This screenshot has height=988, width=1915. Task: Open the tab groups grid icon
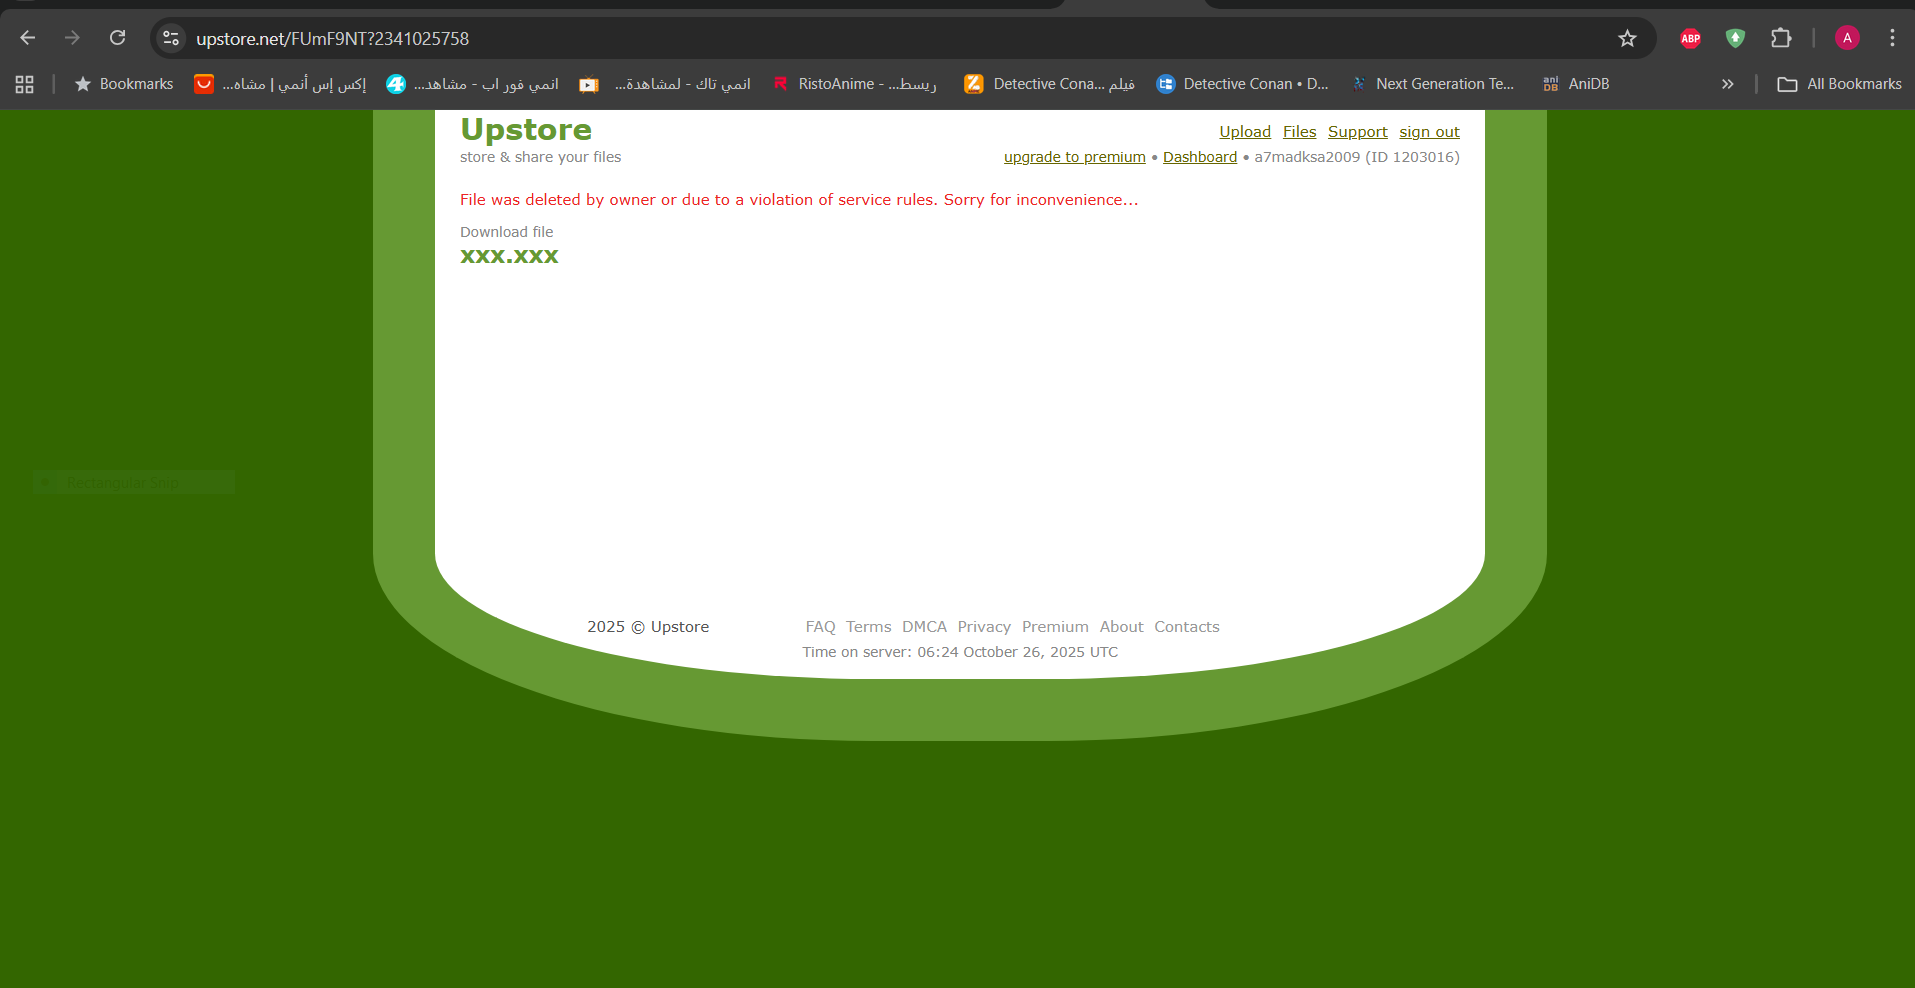[x=25, y=84]
